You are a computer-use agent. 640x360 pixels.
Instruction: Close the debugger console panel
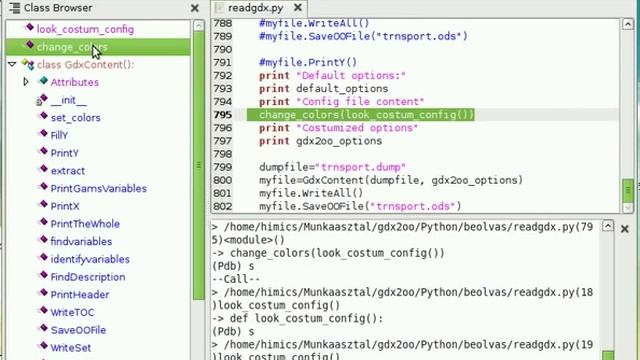[624, 229]
